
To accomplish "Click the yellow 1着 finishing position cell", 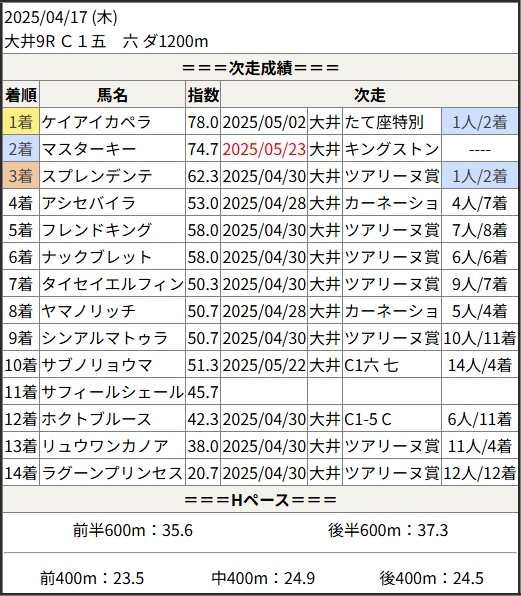I will click(x=21, y=122).
